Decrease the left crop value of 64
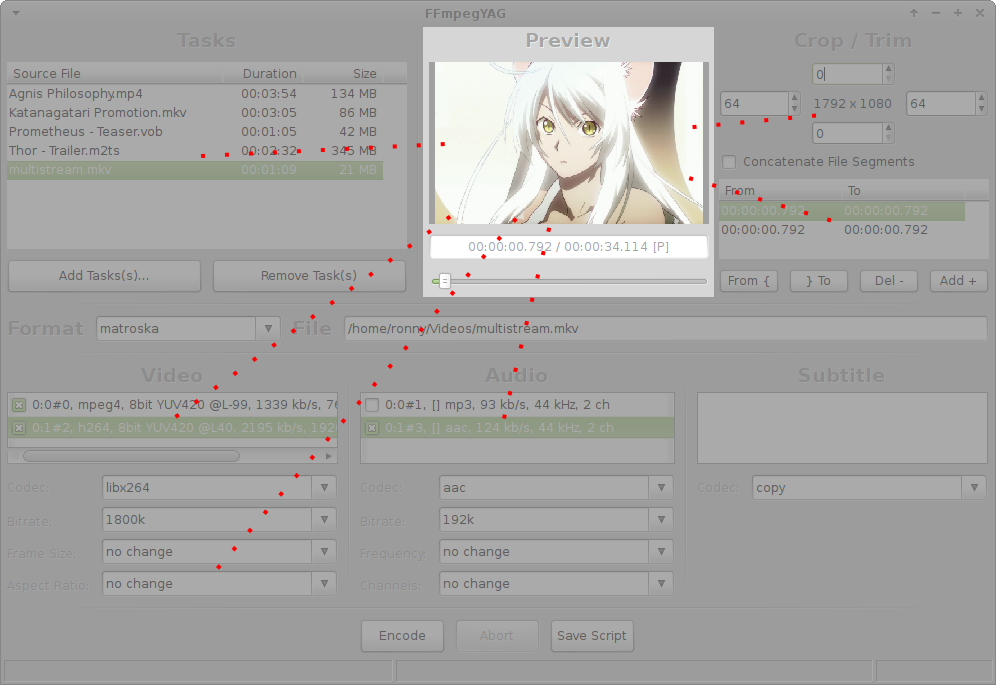The image size is (996, 685). point(794,109)
